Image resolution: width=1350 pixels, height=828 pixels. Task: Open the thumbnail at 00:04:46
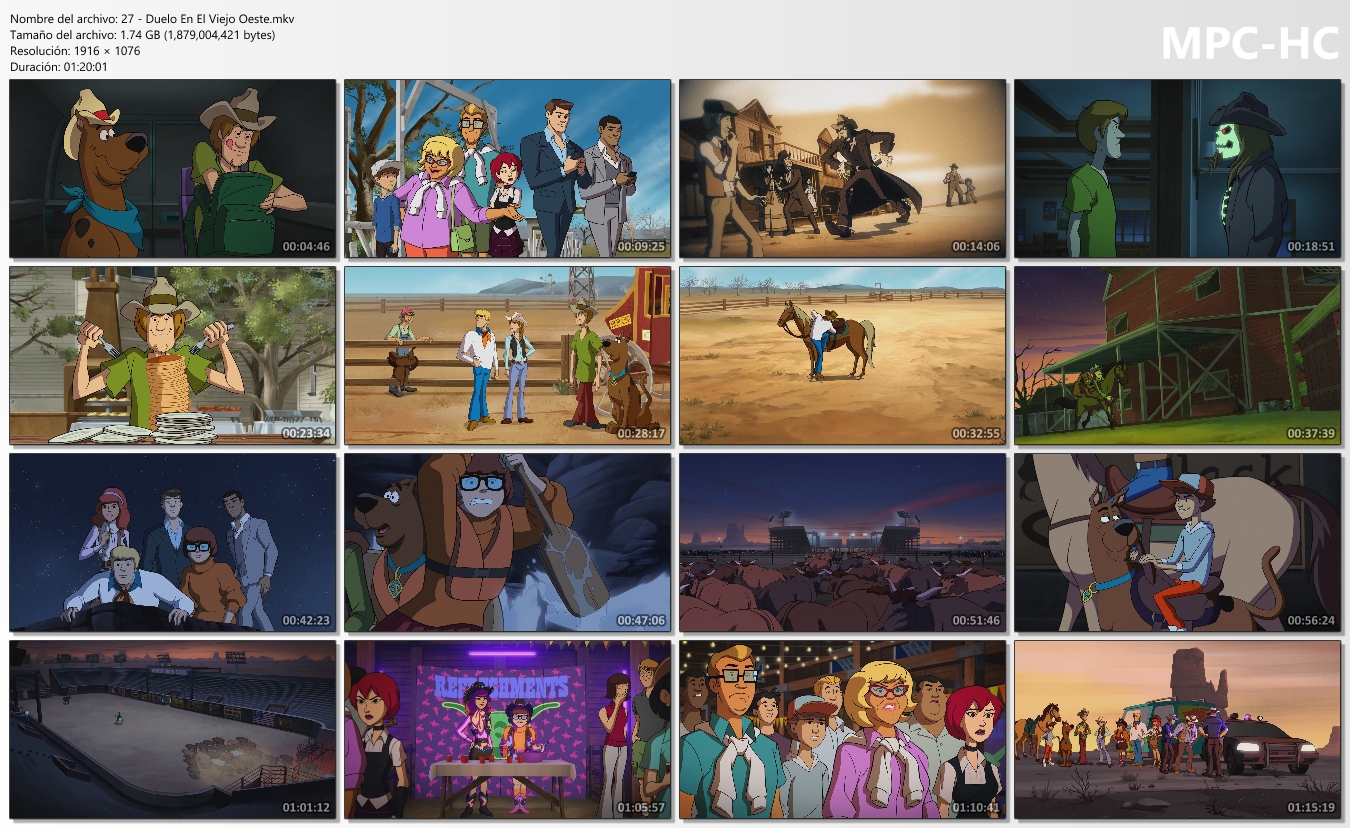173,169
